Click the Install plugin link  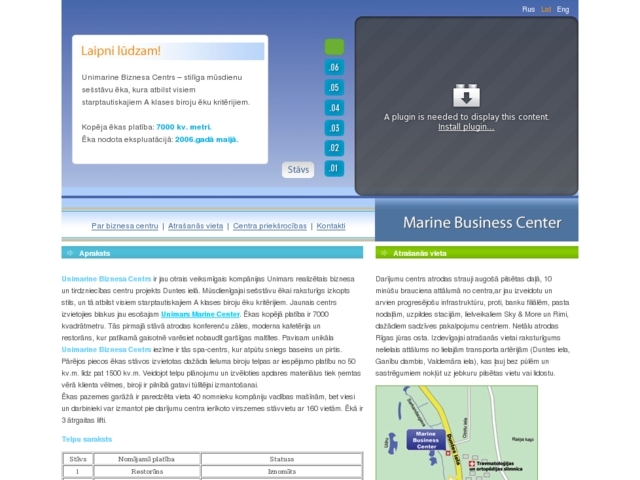[x=466, y=127]
